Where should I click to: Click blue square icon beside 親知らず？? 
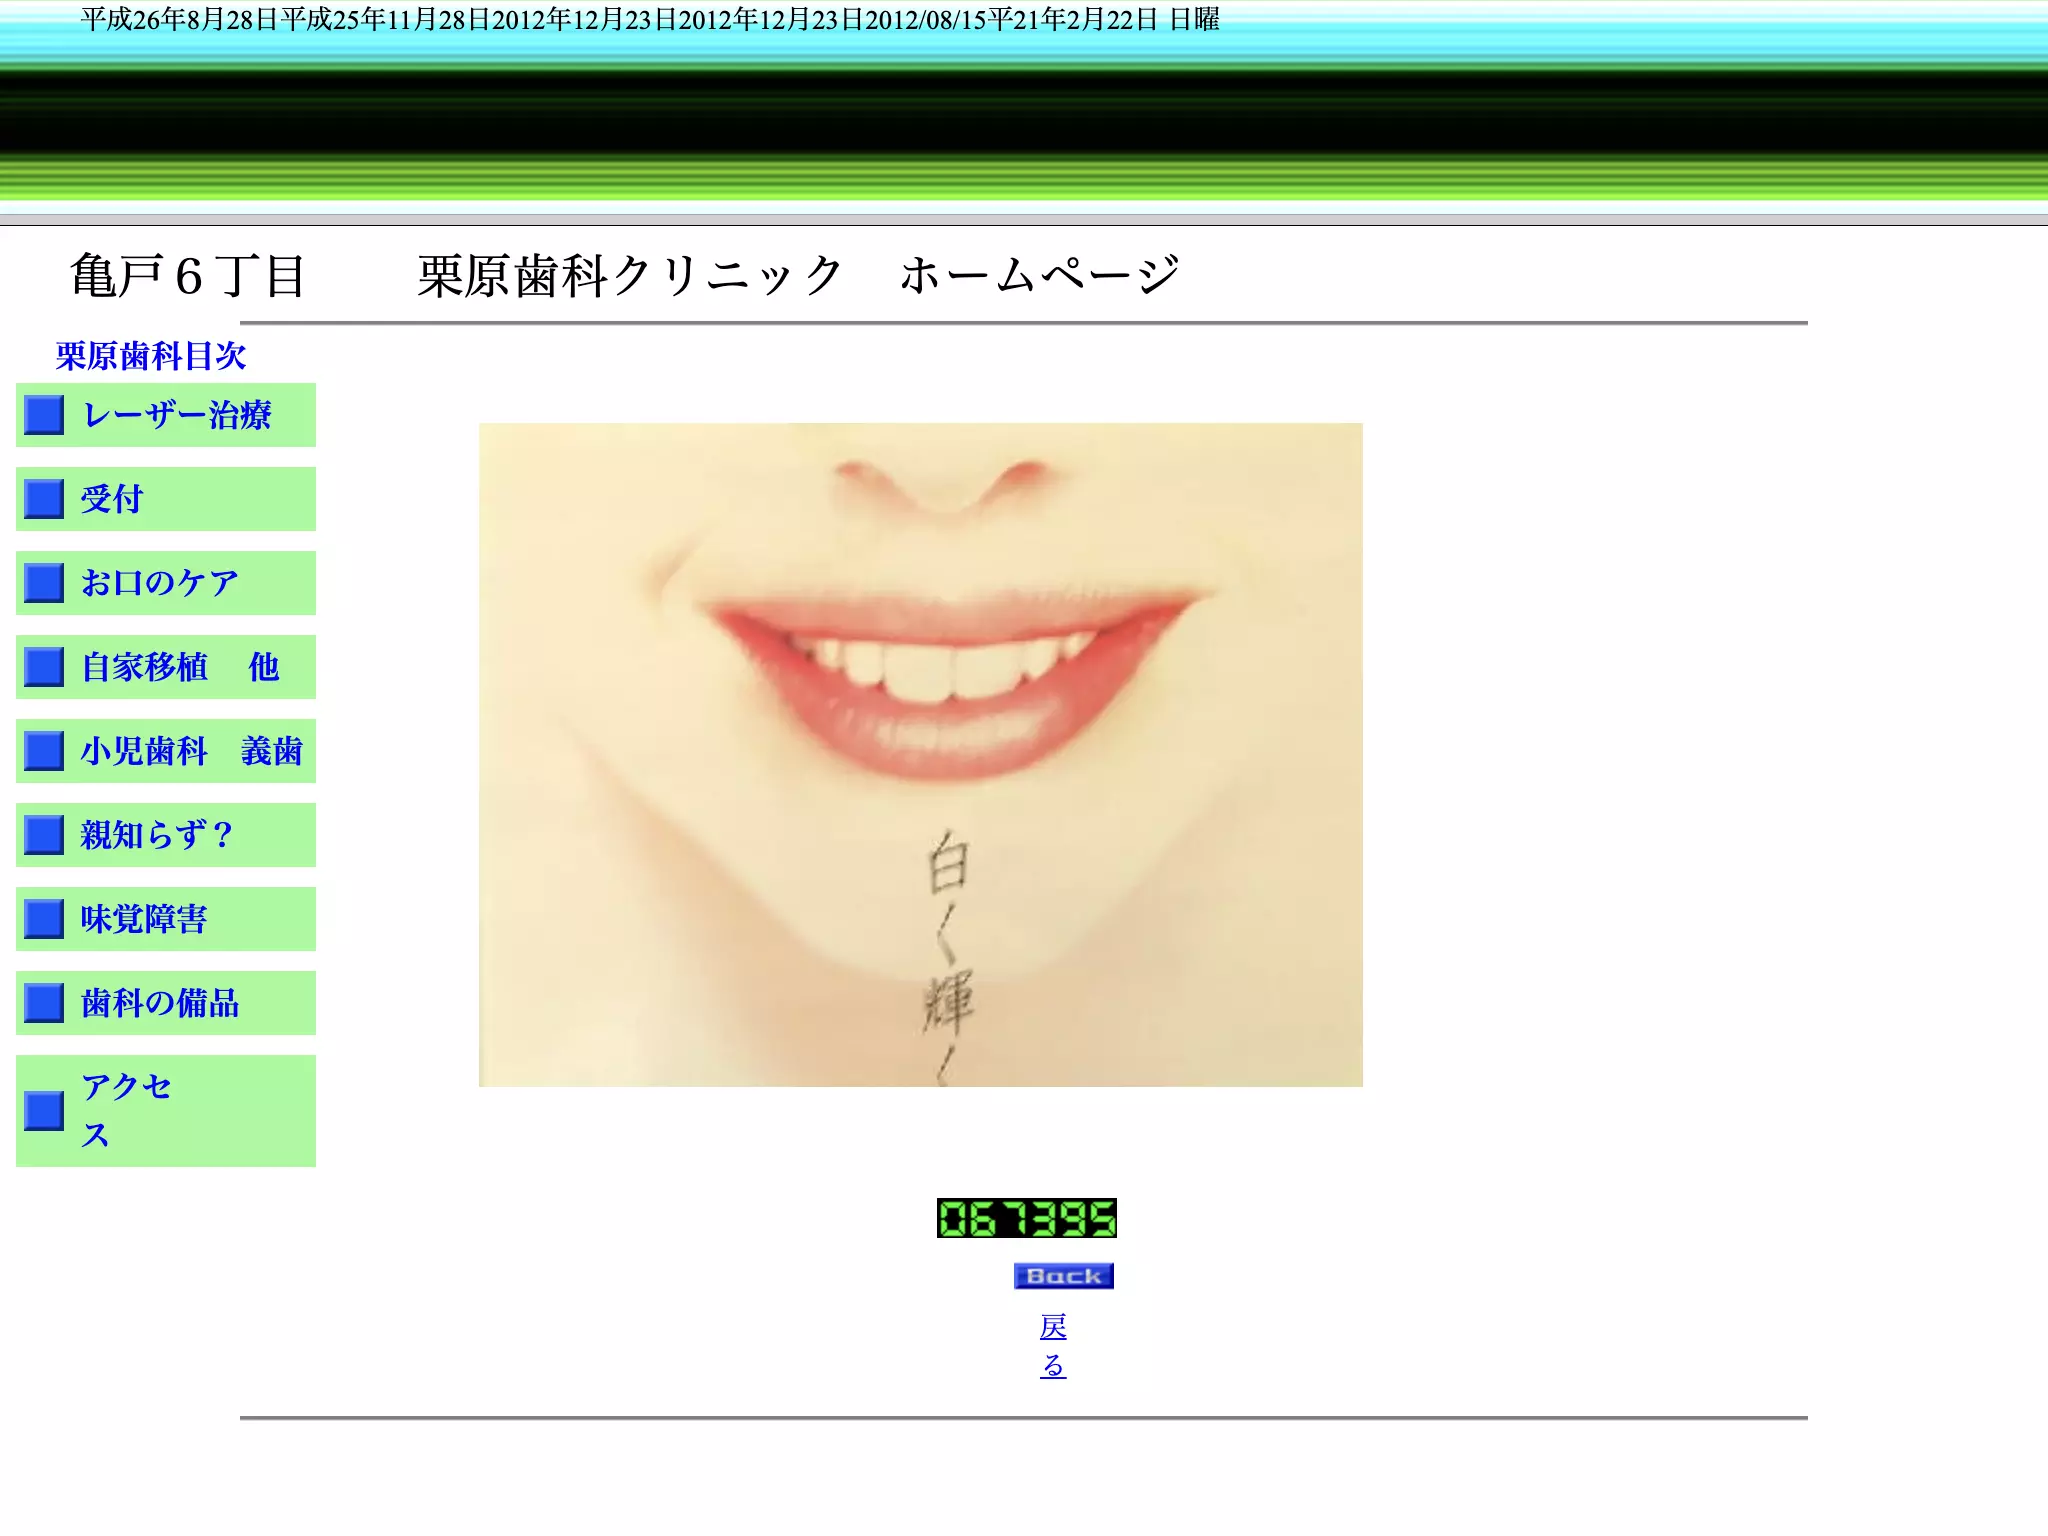click(x=44, y=835)
